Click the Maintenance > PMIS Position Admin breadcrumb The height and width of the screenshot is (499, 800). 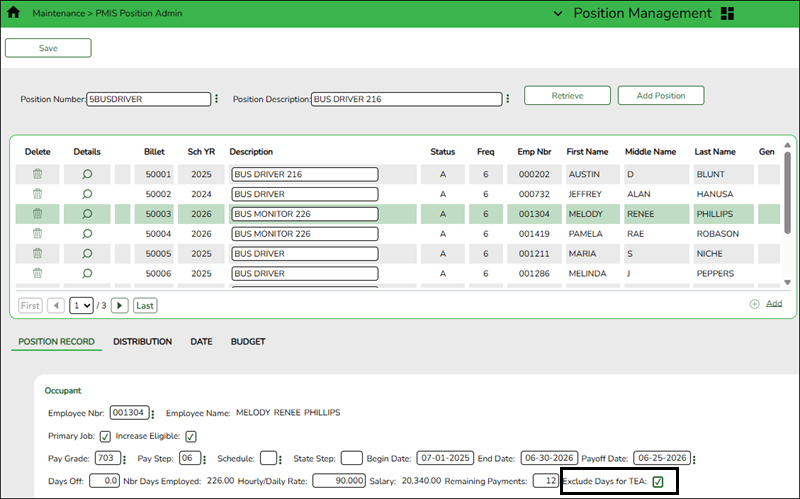point(107,13)
